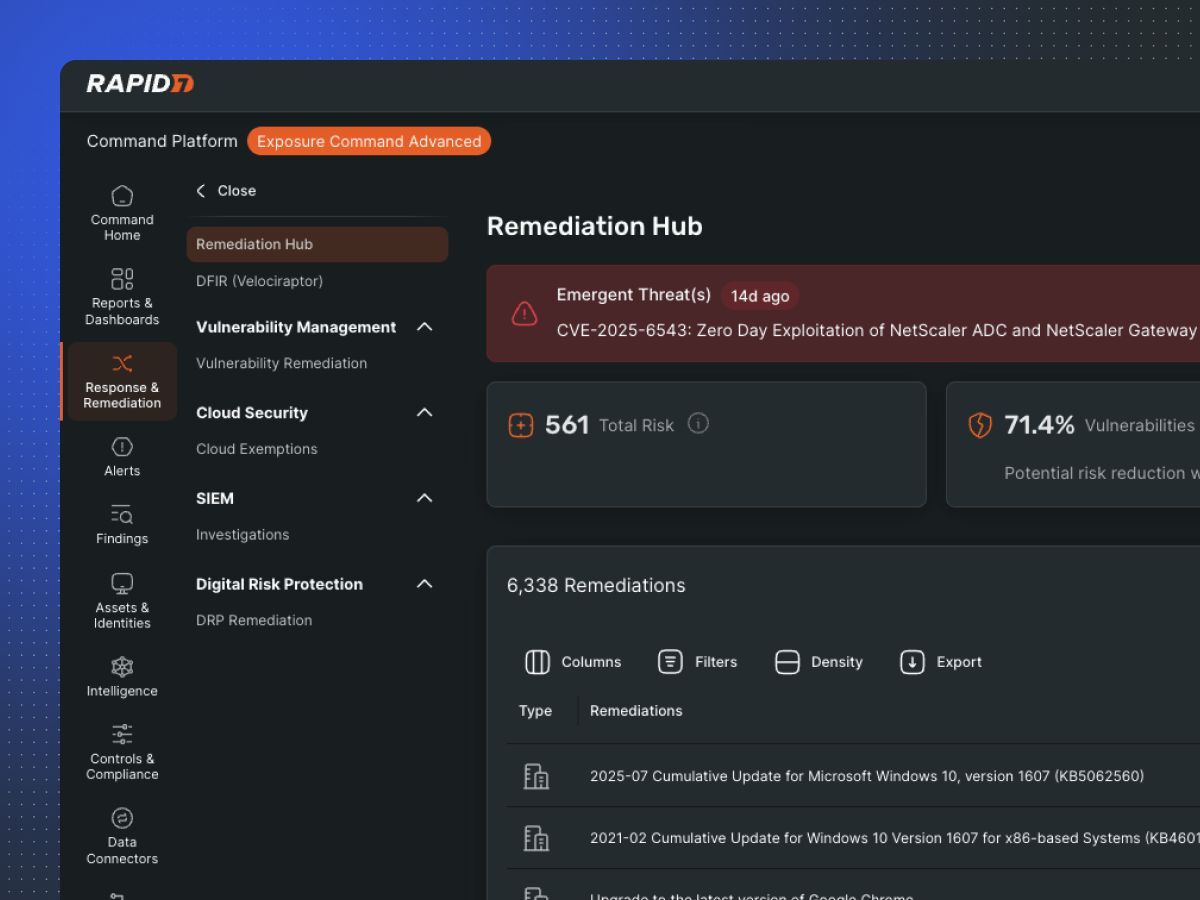The width and height of the screenshot is (1200, 900).
Task: Export the remediations list
Action: (x=940, y=662)
